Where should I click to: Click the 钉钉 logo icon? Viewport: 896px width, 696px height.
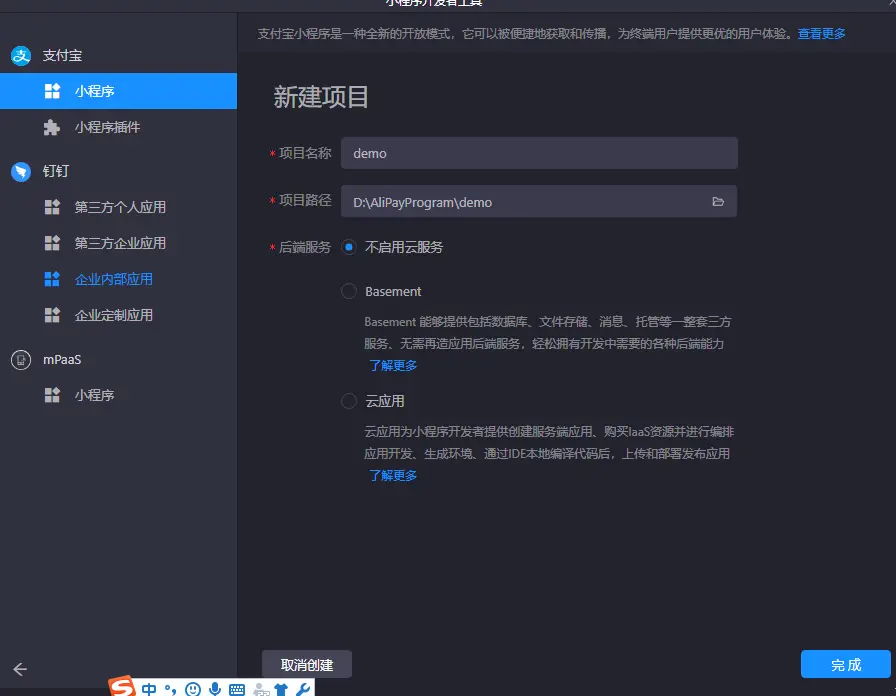[21, 171]
